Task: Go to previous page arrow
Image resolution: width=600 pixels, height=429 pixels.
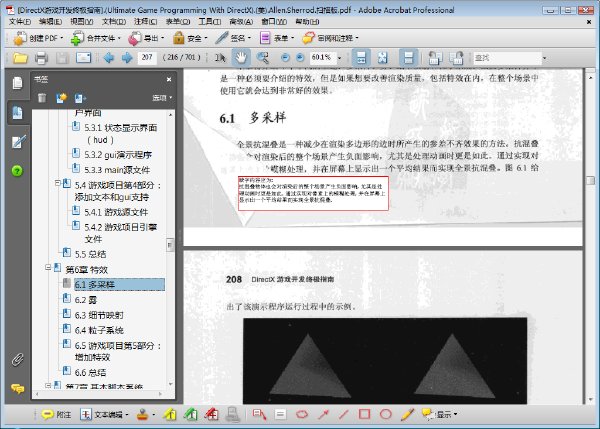Action: click(x=109, y=58)
